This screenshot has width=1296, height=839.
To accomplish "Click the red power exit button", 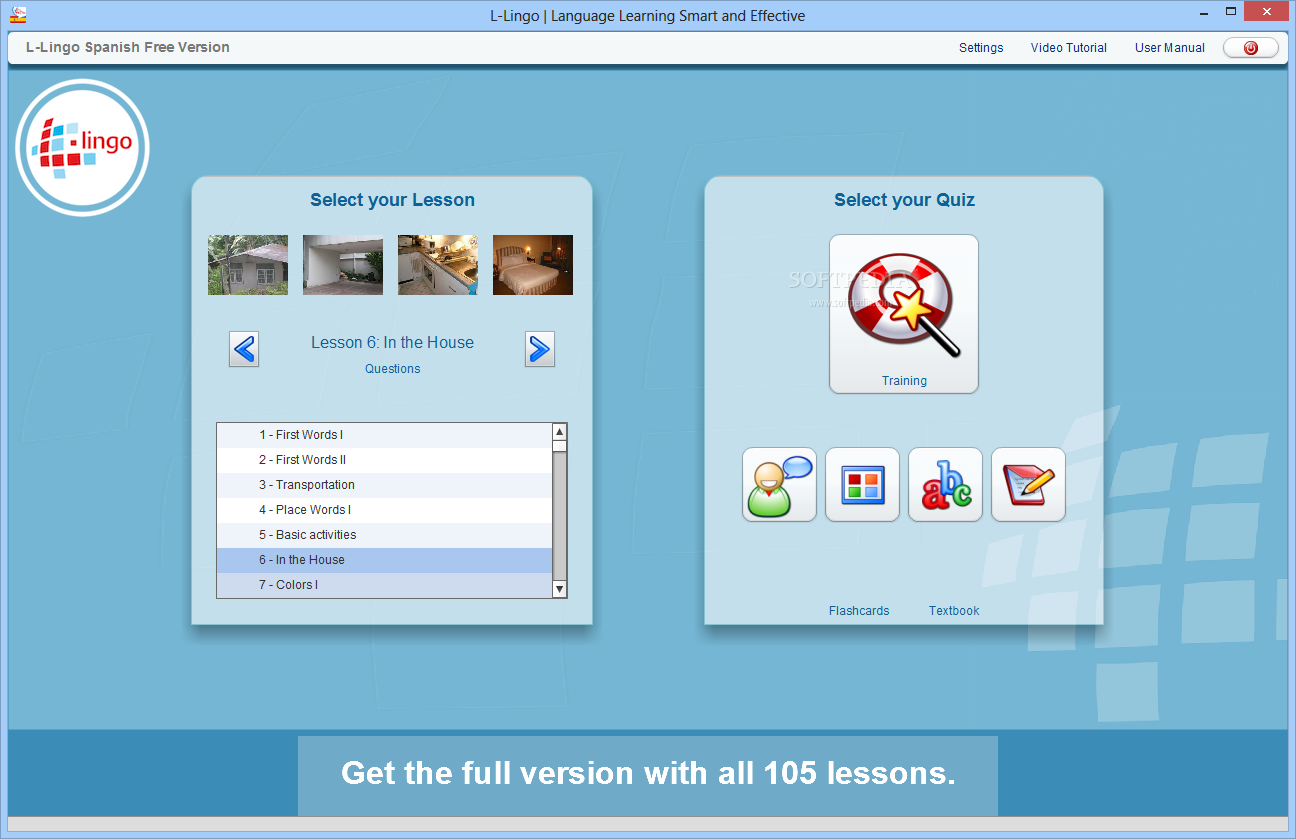I will [1250, 47].
